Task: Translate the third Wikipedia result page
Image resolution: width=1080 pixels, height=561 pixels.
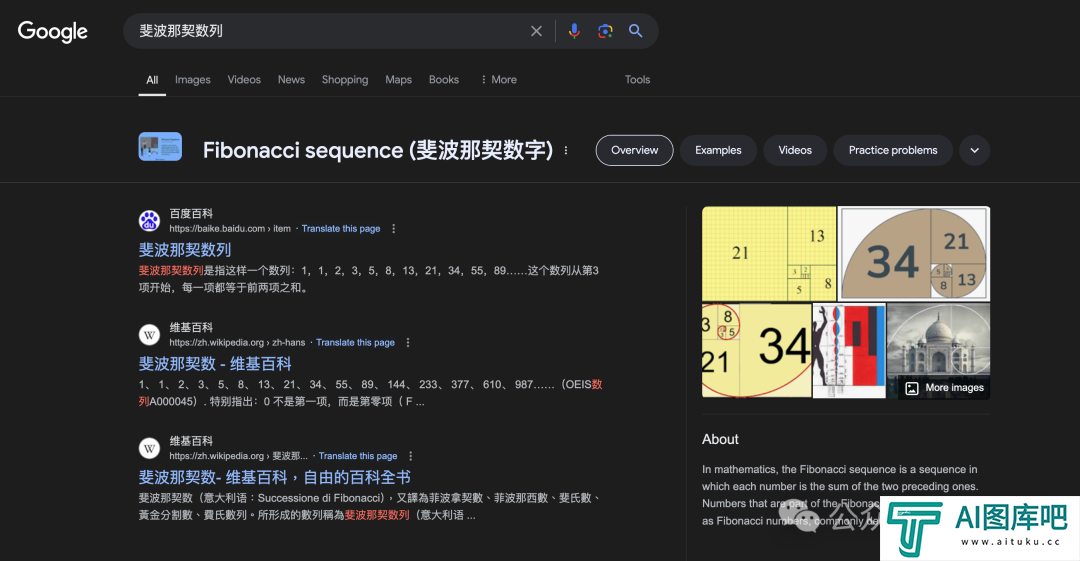Action: 358,456
